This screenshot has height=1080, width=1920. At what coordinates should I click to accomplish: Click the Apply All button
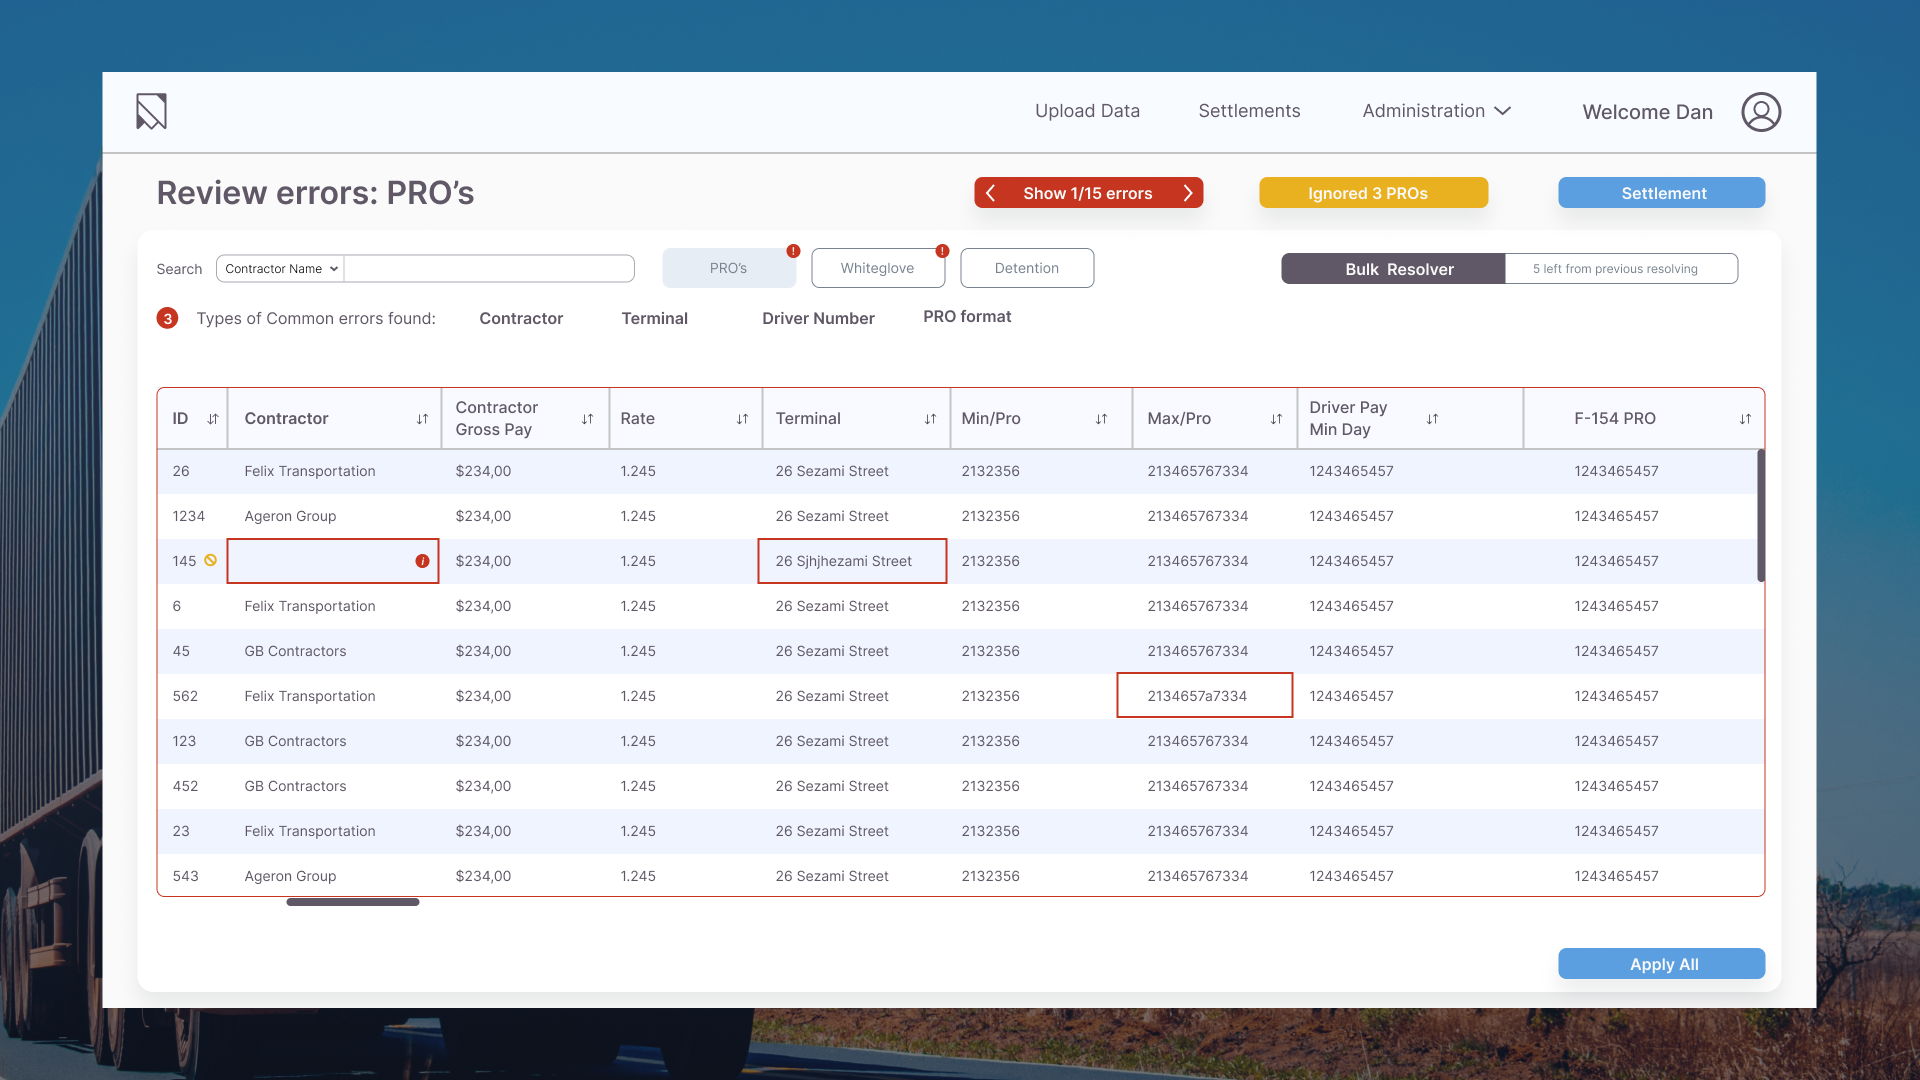click(x=1661, y=964)
